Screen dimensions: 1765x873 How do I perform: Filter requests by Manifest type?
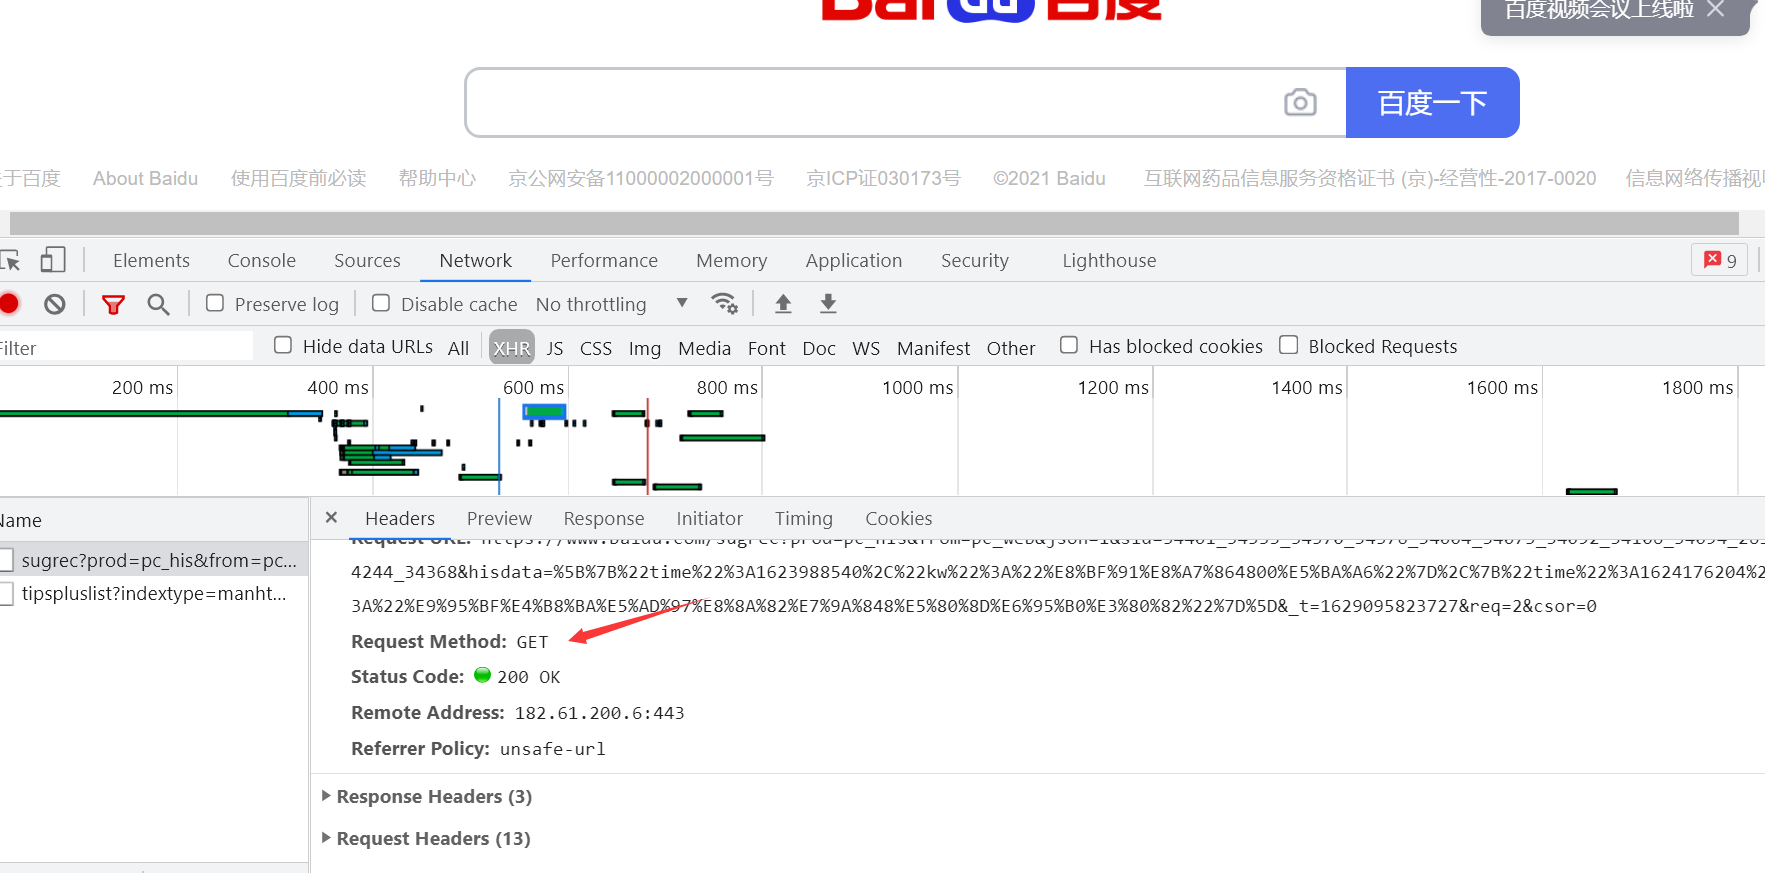click(933, 348)
